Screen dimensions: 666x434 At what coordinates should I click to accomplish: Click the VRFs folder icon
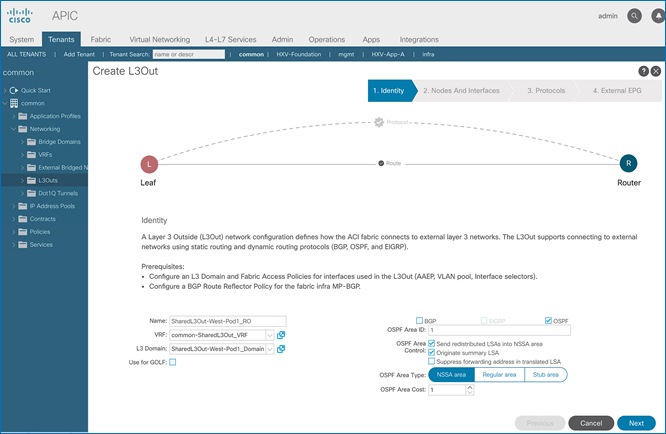pos(31,155)
